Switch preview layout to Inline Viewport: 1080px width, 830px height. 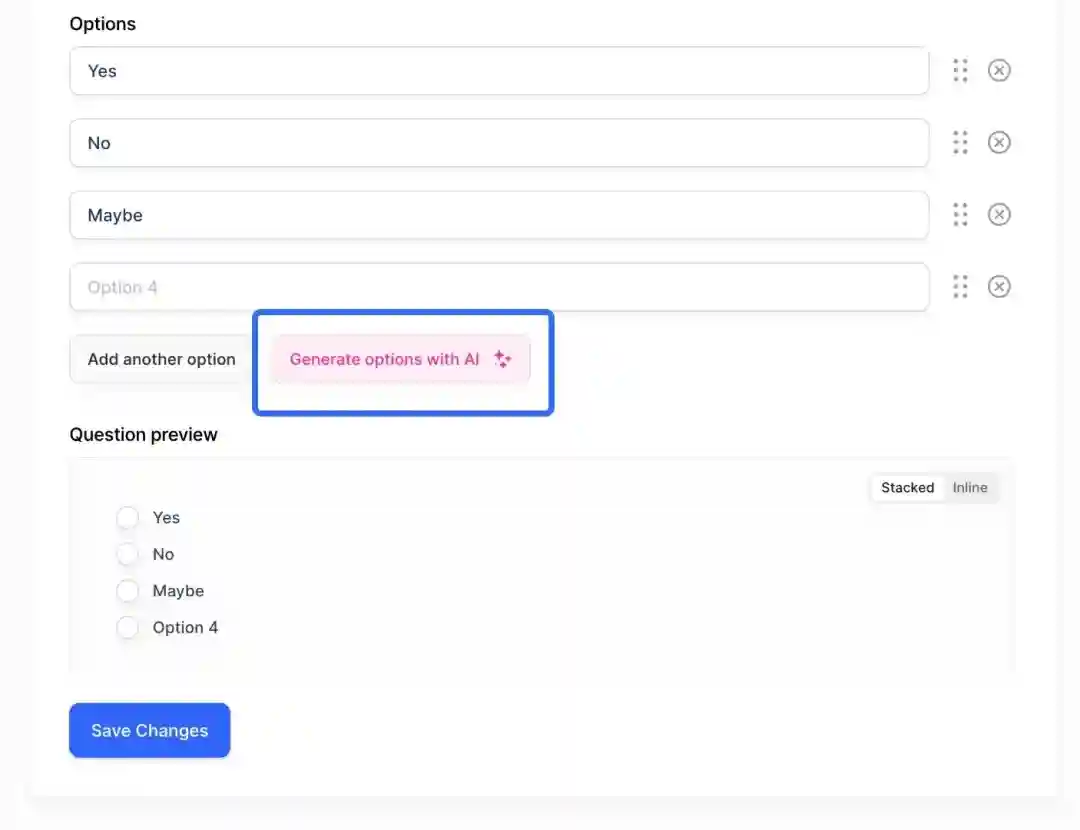point(969,488)
